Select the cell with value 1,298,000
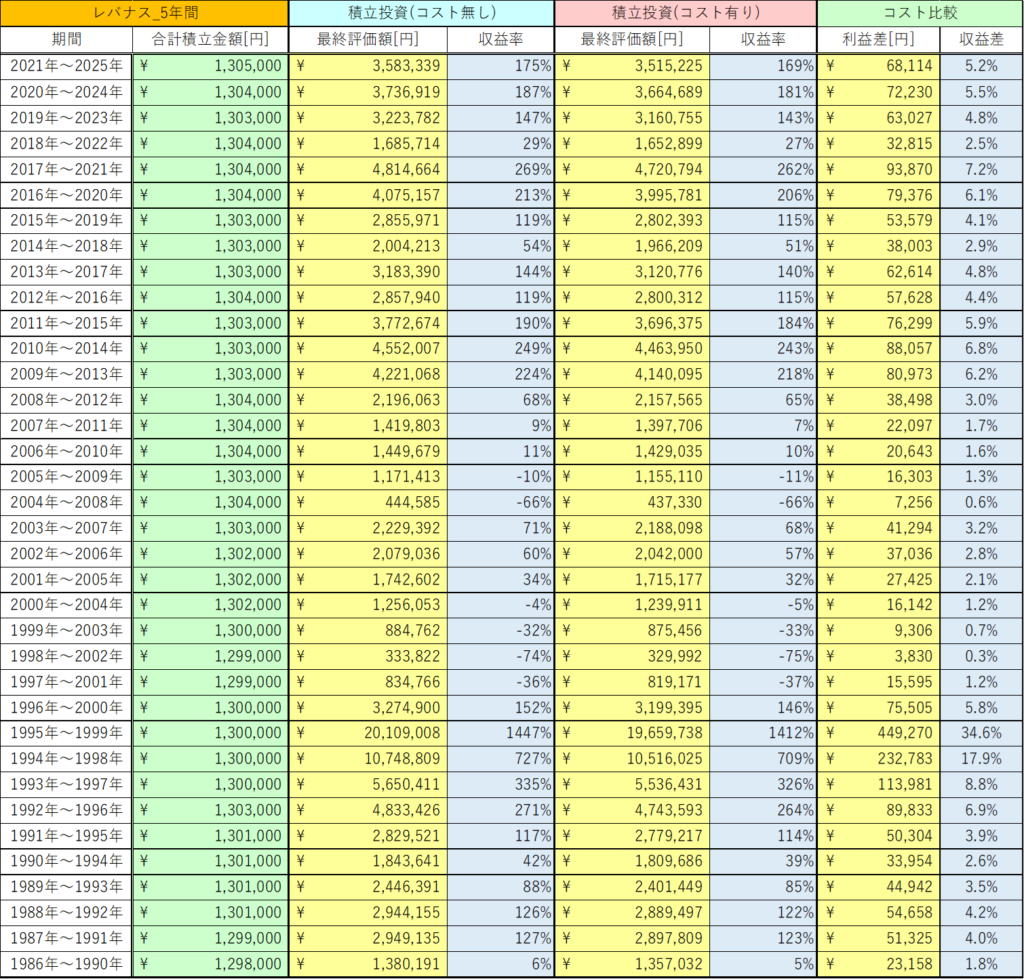Image resolution: width=1024 pixels, height=979 pixels. click(210, 963)
